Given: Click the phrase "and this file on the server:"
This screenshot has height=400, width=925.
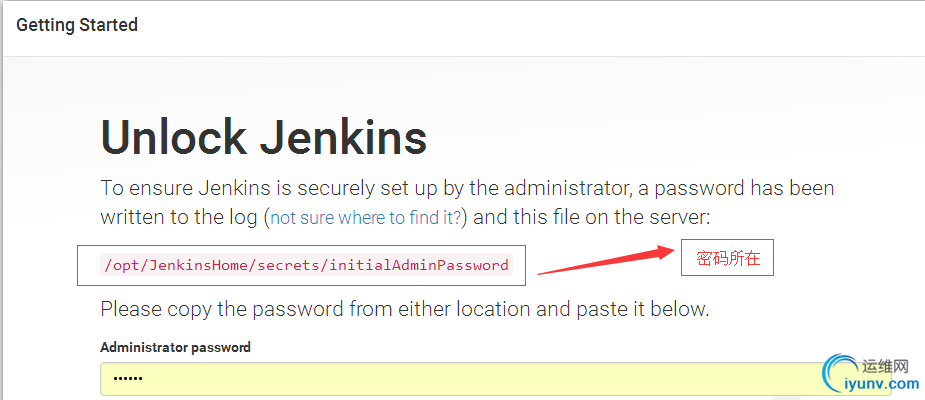Looking at the screenshot, I should point(592,218).
